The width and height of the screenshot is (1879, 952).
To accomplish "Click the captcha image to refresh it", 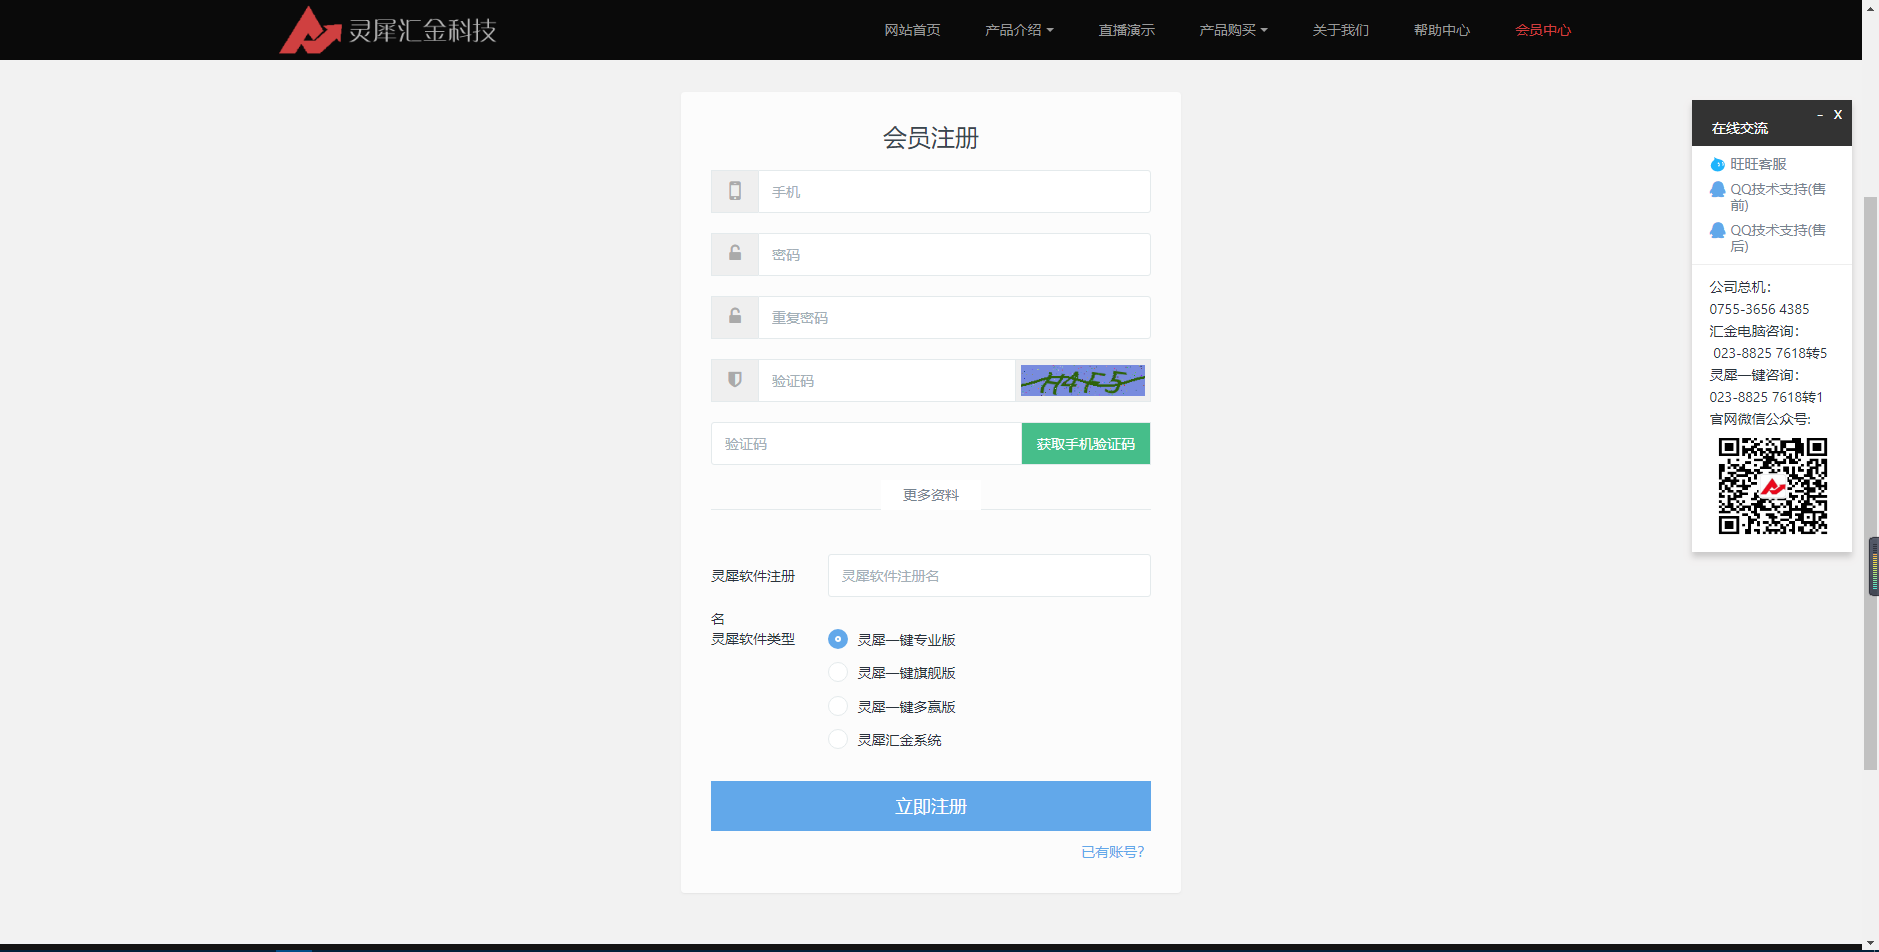I will [1082, 380].
